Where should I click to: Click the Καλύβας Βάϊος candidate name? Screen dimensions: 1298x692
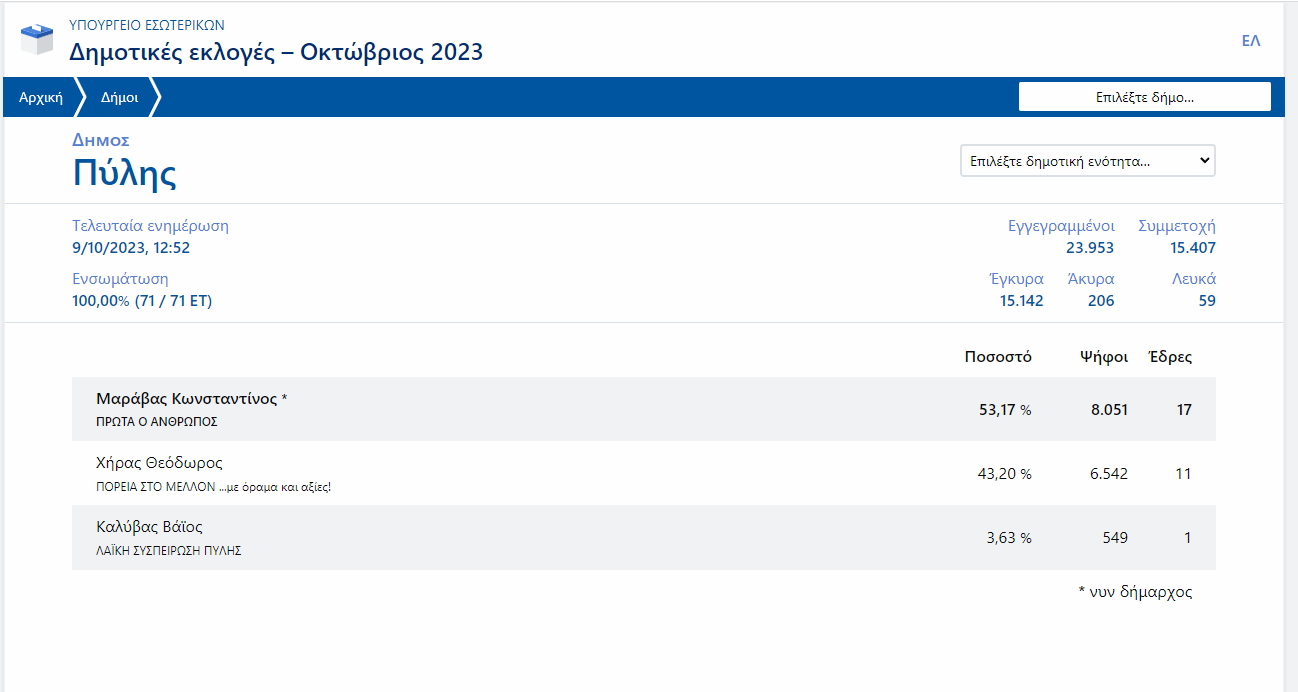[x=149, y=527]
